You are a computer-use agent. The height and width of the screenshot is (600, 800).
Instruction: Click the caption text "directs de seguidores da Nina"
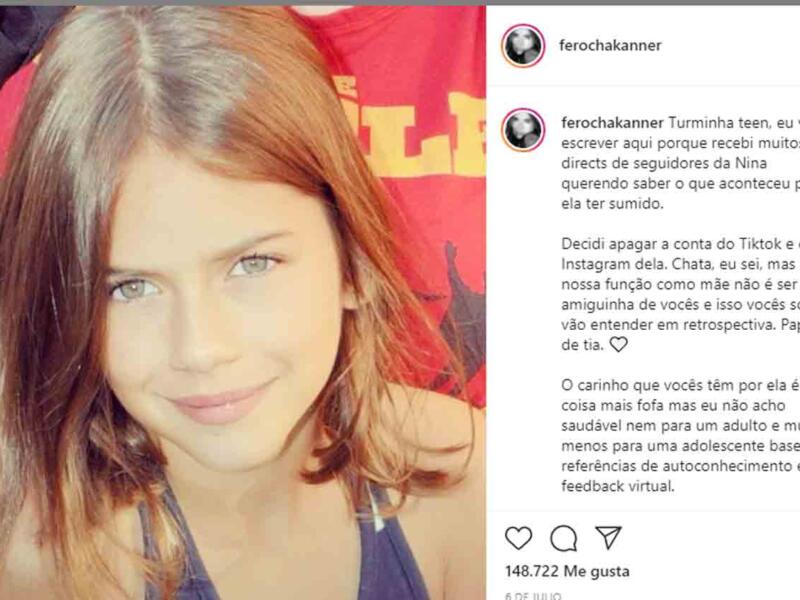[x=664, y=163]
